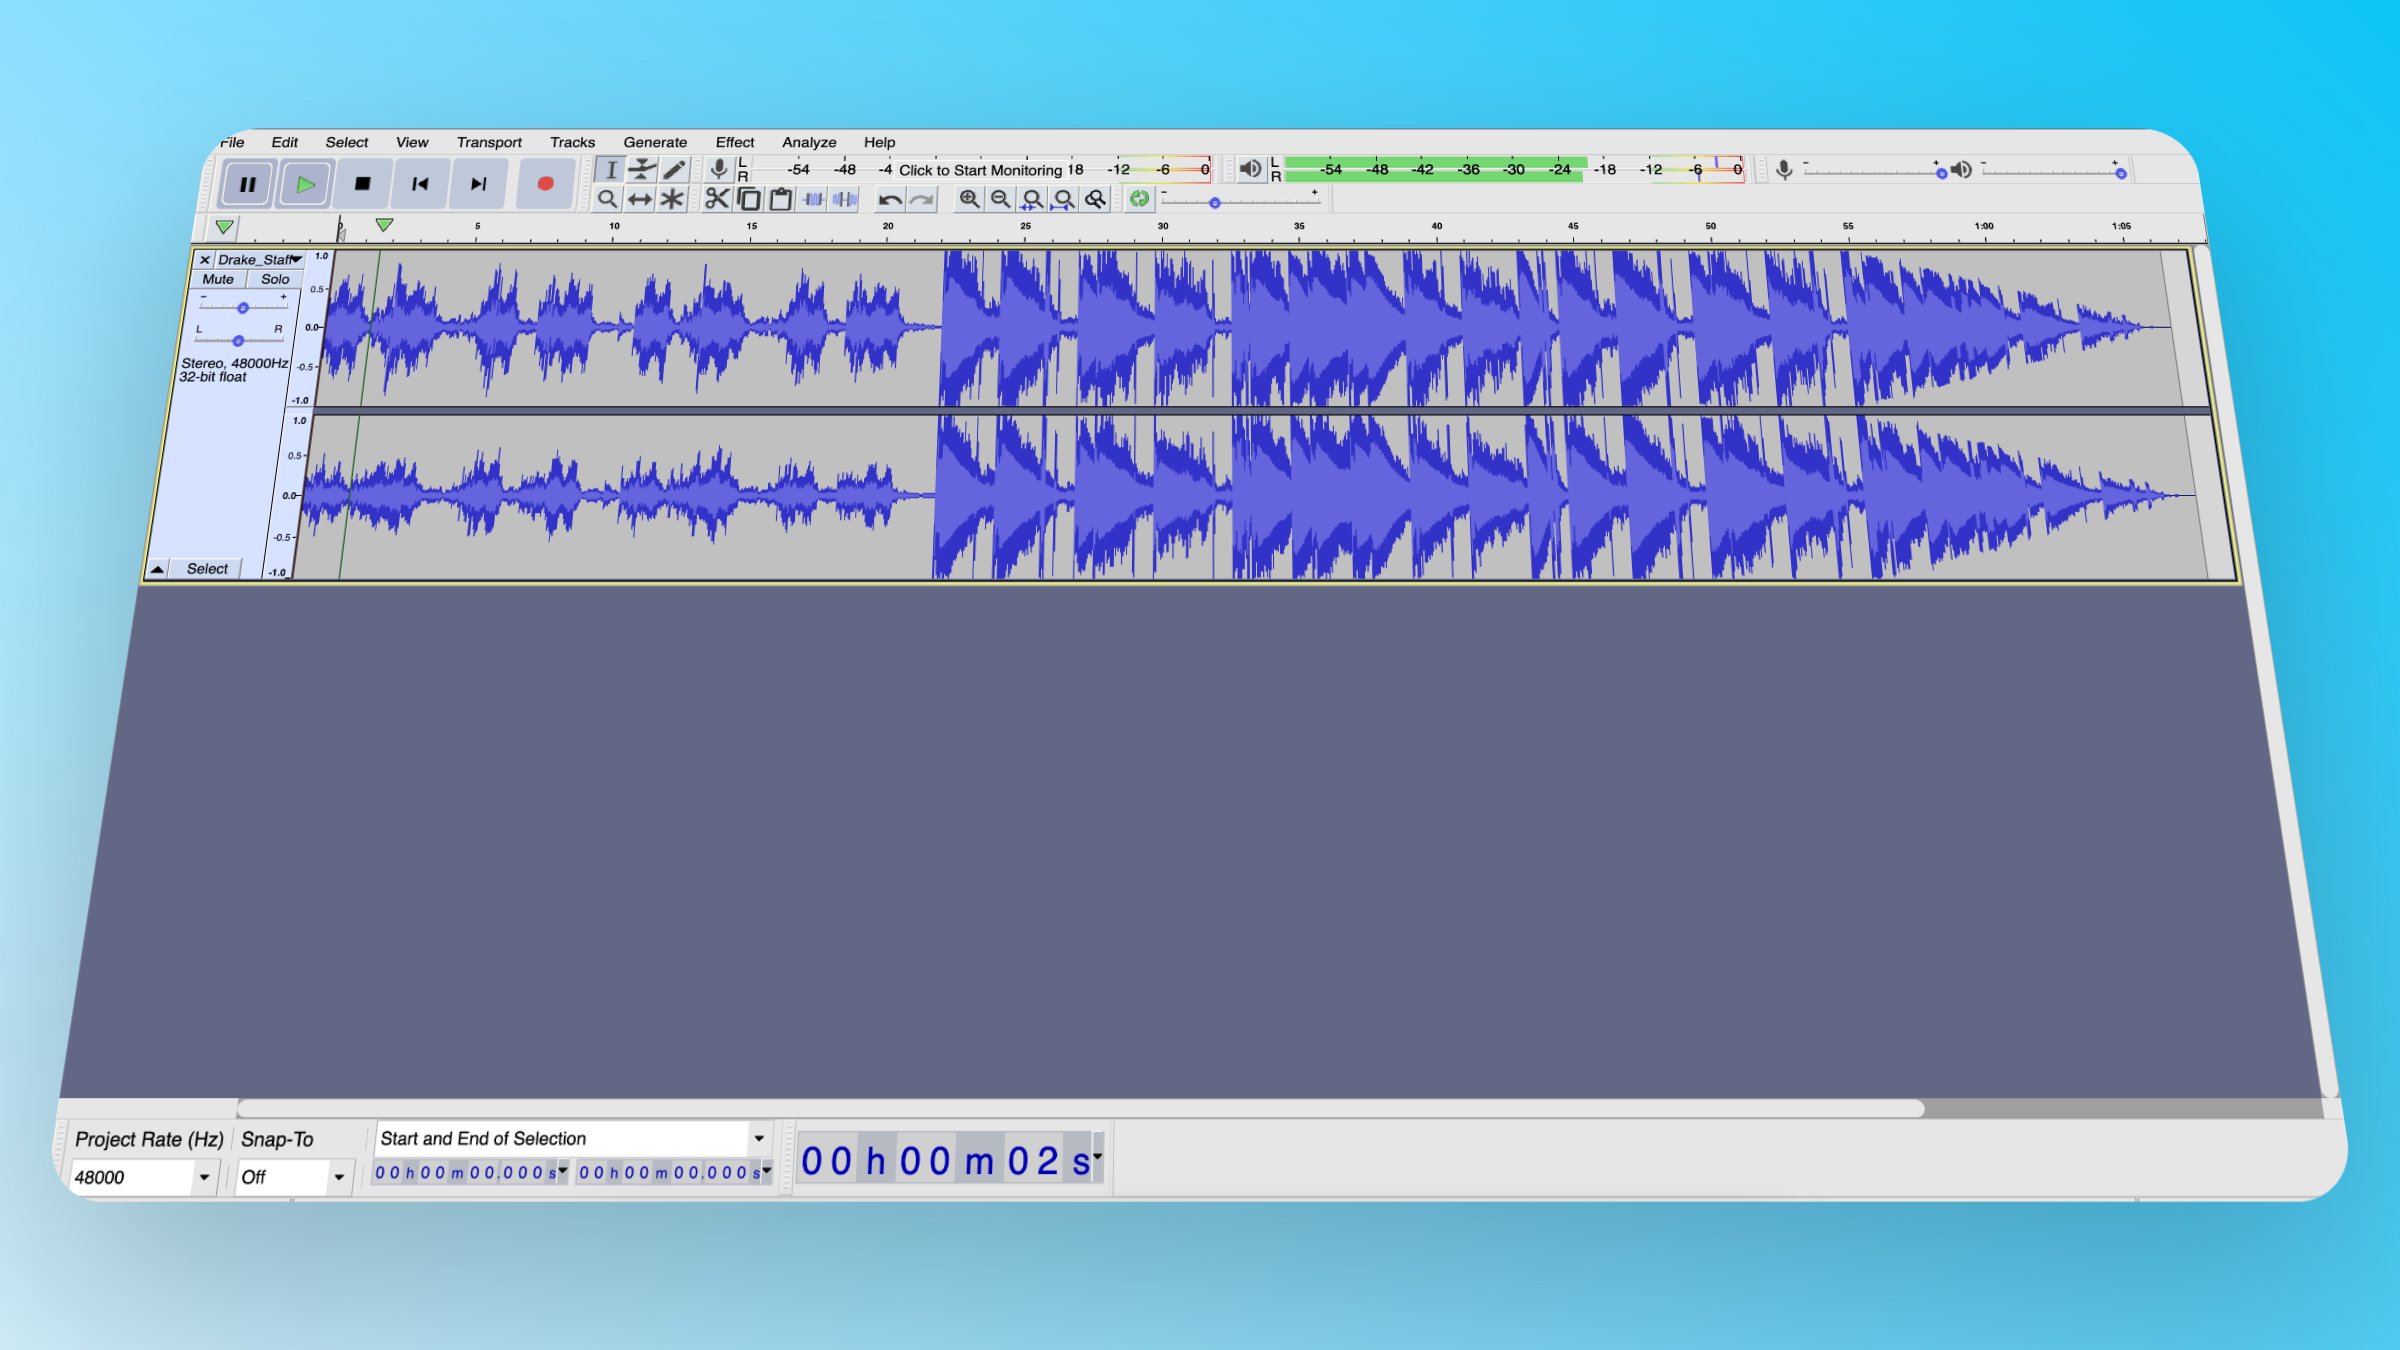This screenshot has width=2400, height=1350.
Task: Solo the Drake_Staff track
Action: [x=275, y=279]
